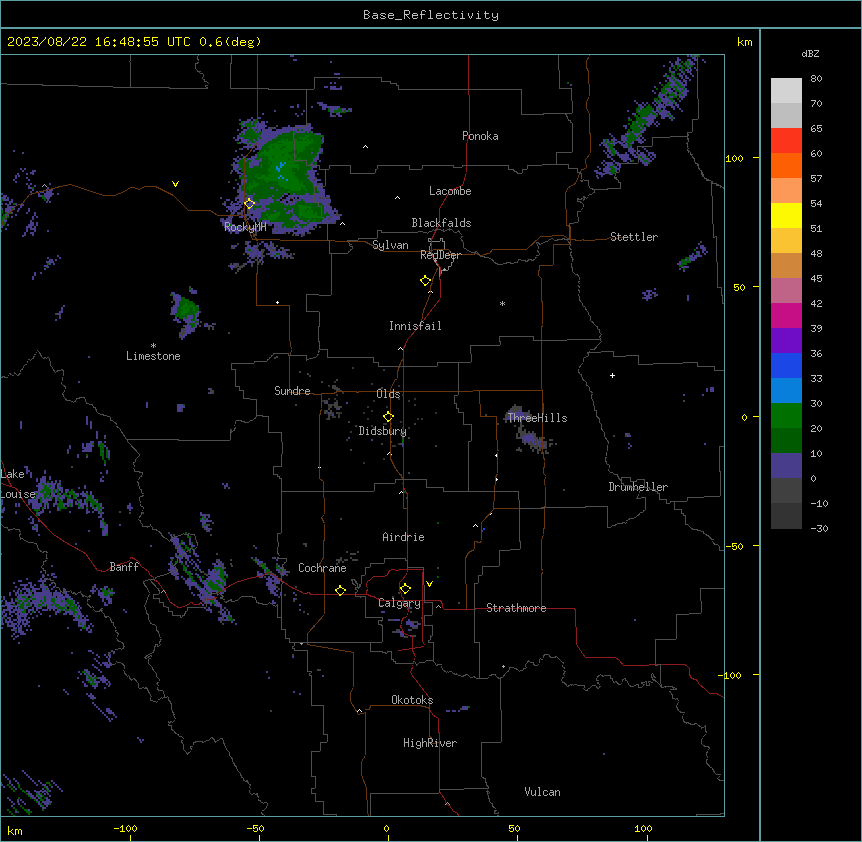Viewport: 862px width, 842px height.
Task: Pick the light blue swatch between 33 and 30
Action: tap(786, 390)
